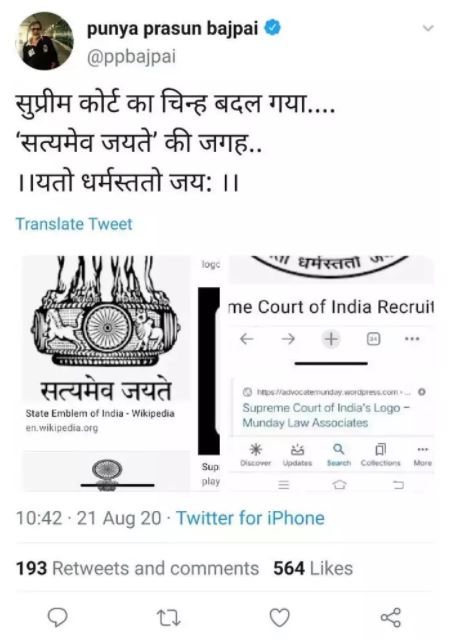Like the tweet with heart icon
This screenshot has width=452, height=640.
pyautogui.click(x=280, y=617)
